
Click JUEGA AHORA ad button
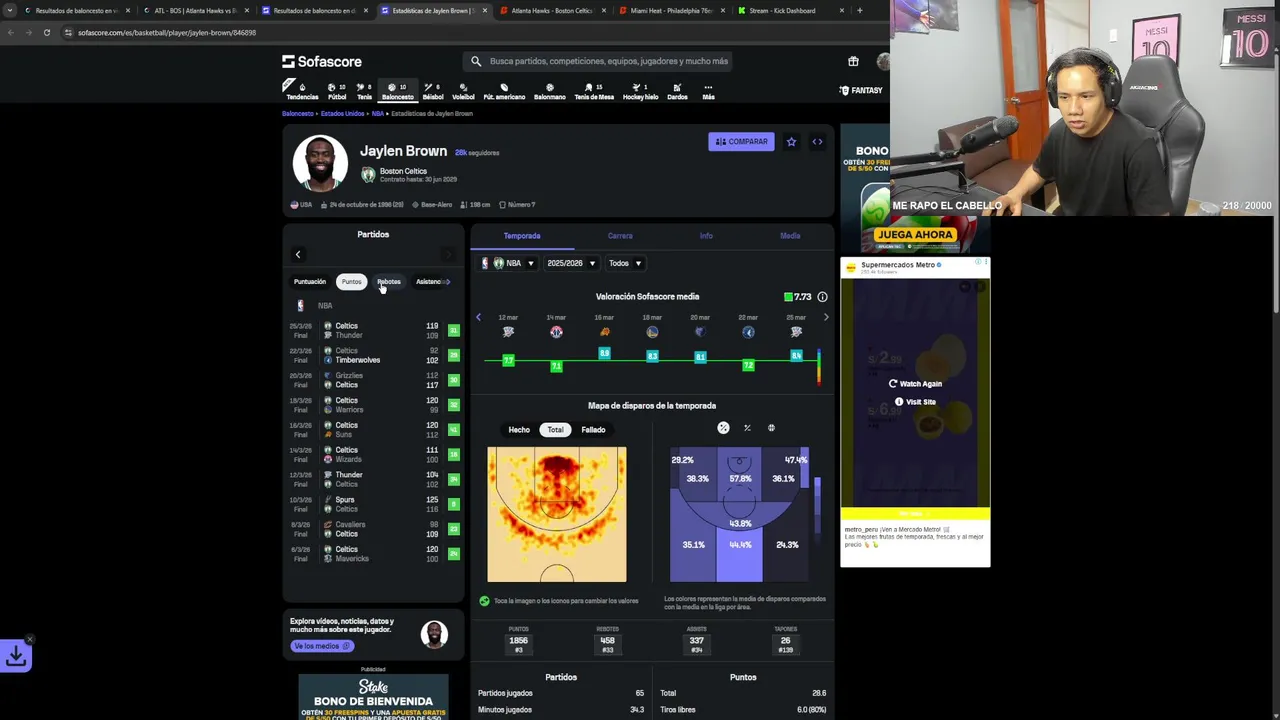tap(915, 235)
